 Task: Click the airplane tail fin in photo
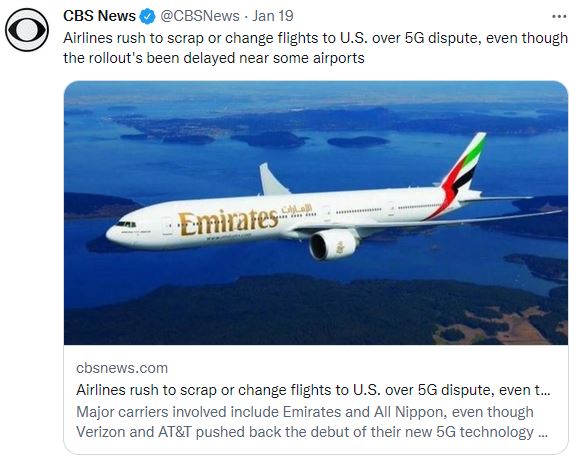(x=462, y=170)
